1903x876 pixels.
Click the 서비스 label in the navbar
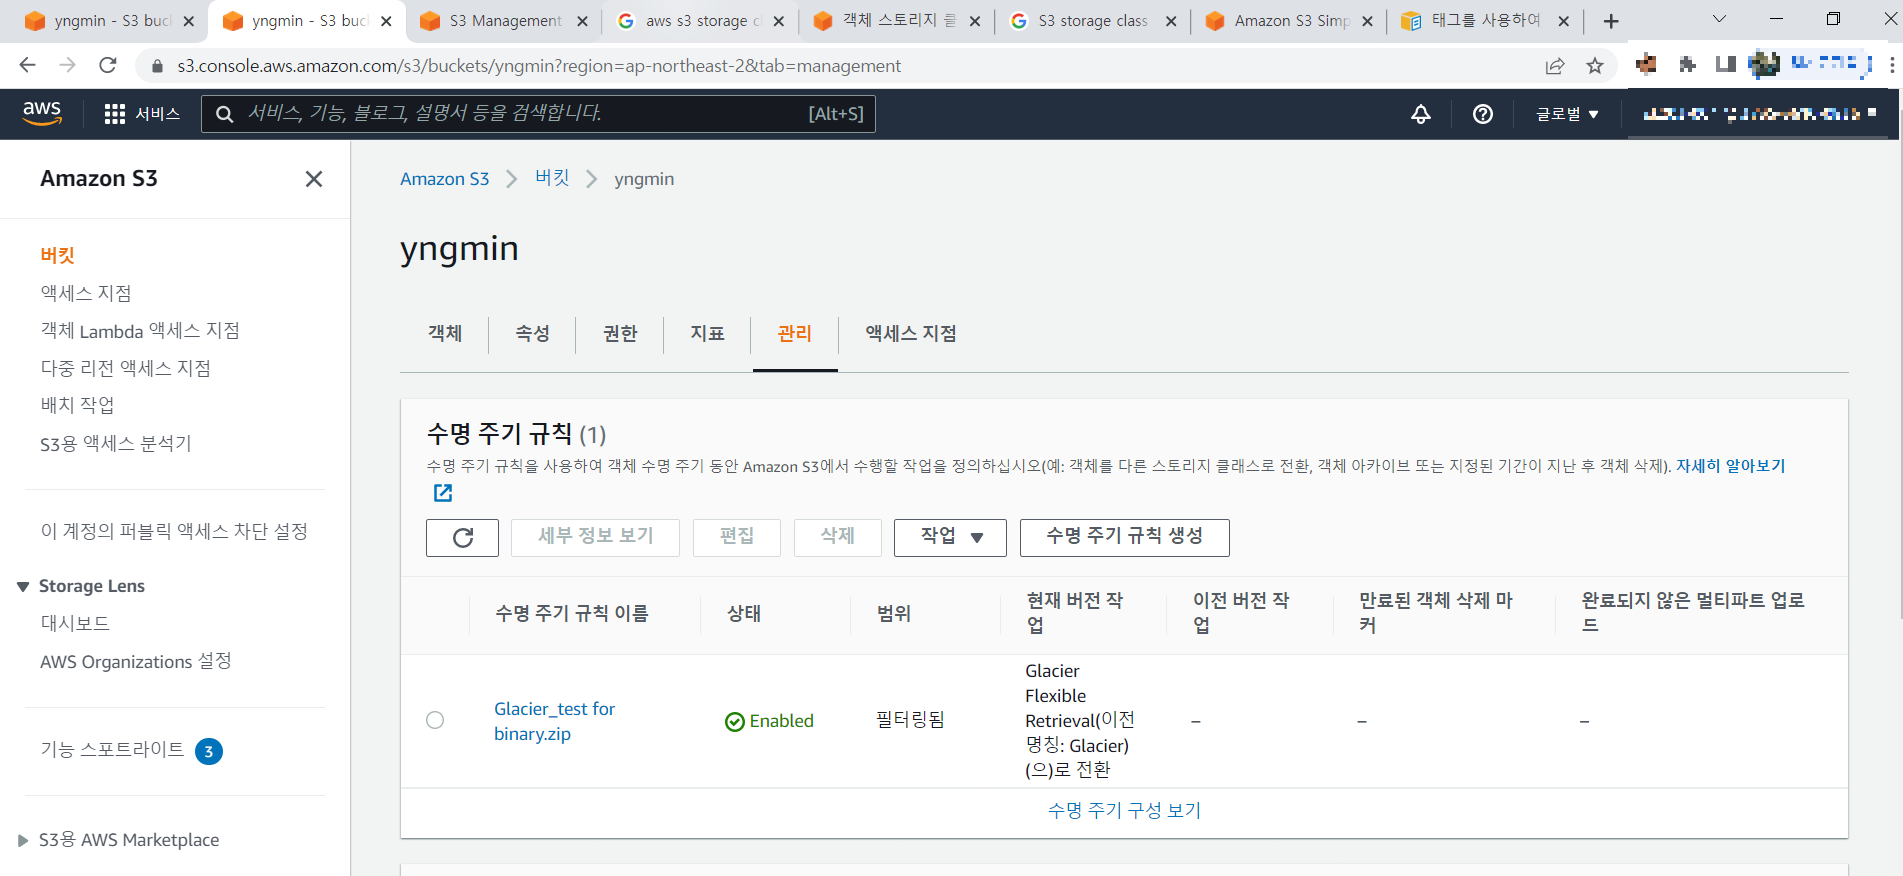[158, 114]
